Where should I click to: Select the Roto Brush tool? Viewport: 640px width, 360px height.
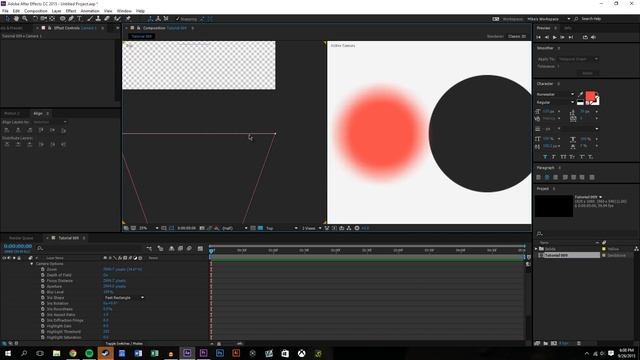(x=117, y=19)
